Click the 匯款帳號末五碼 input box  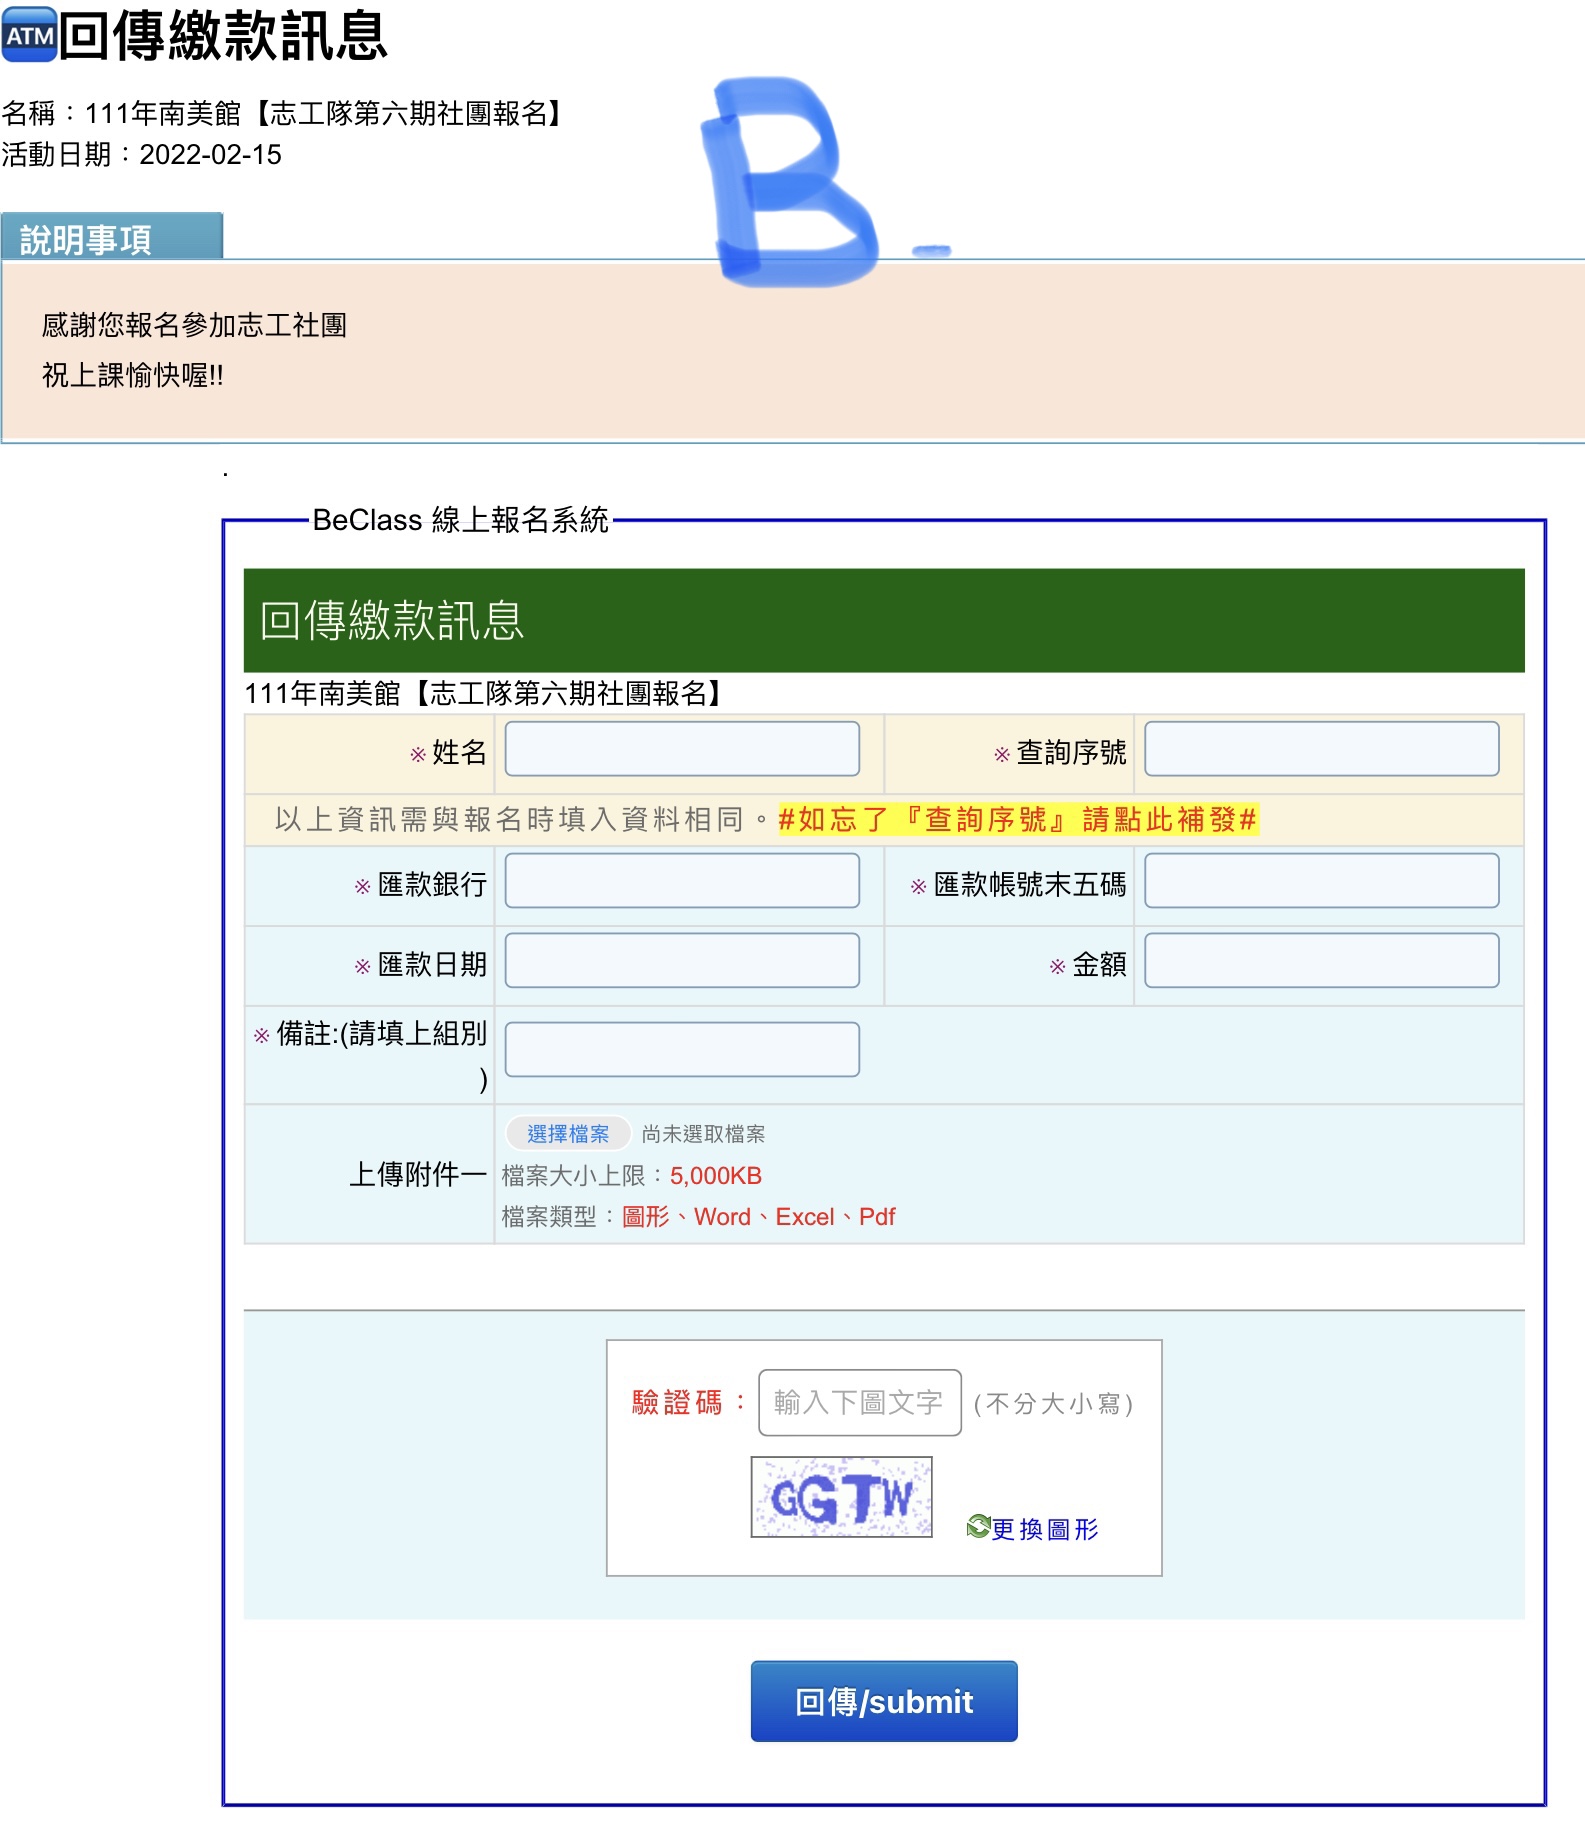tap(1321, 881)
